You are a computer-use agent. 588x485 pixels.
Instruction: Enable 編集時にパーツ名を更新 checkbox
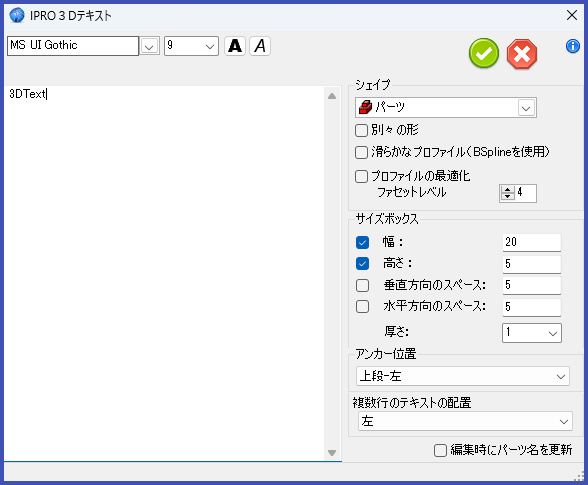[x=440, y=450]
